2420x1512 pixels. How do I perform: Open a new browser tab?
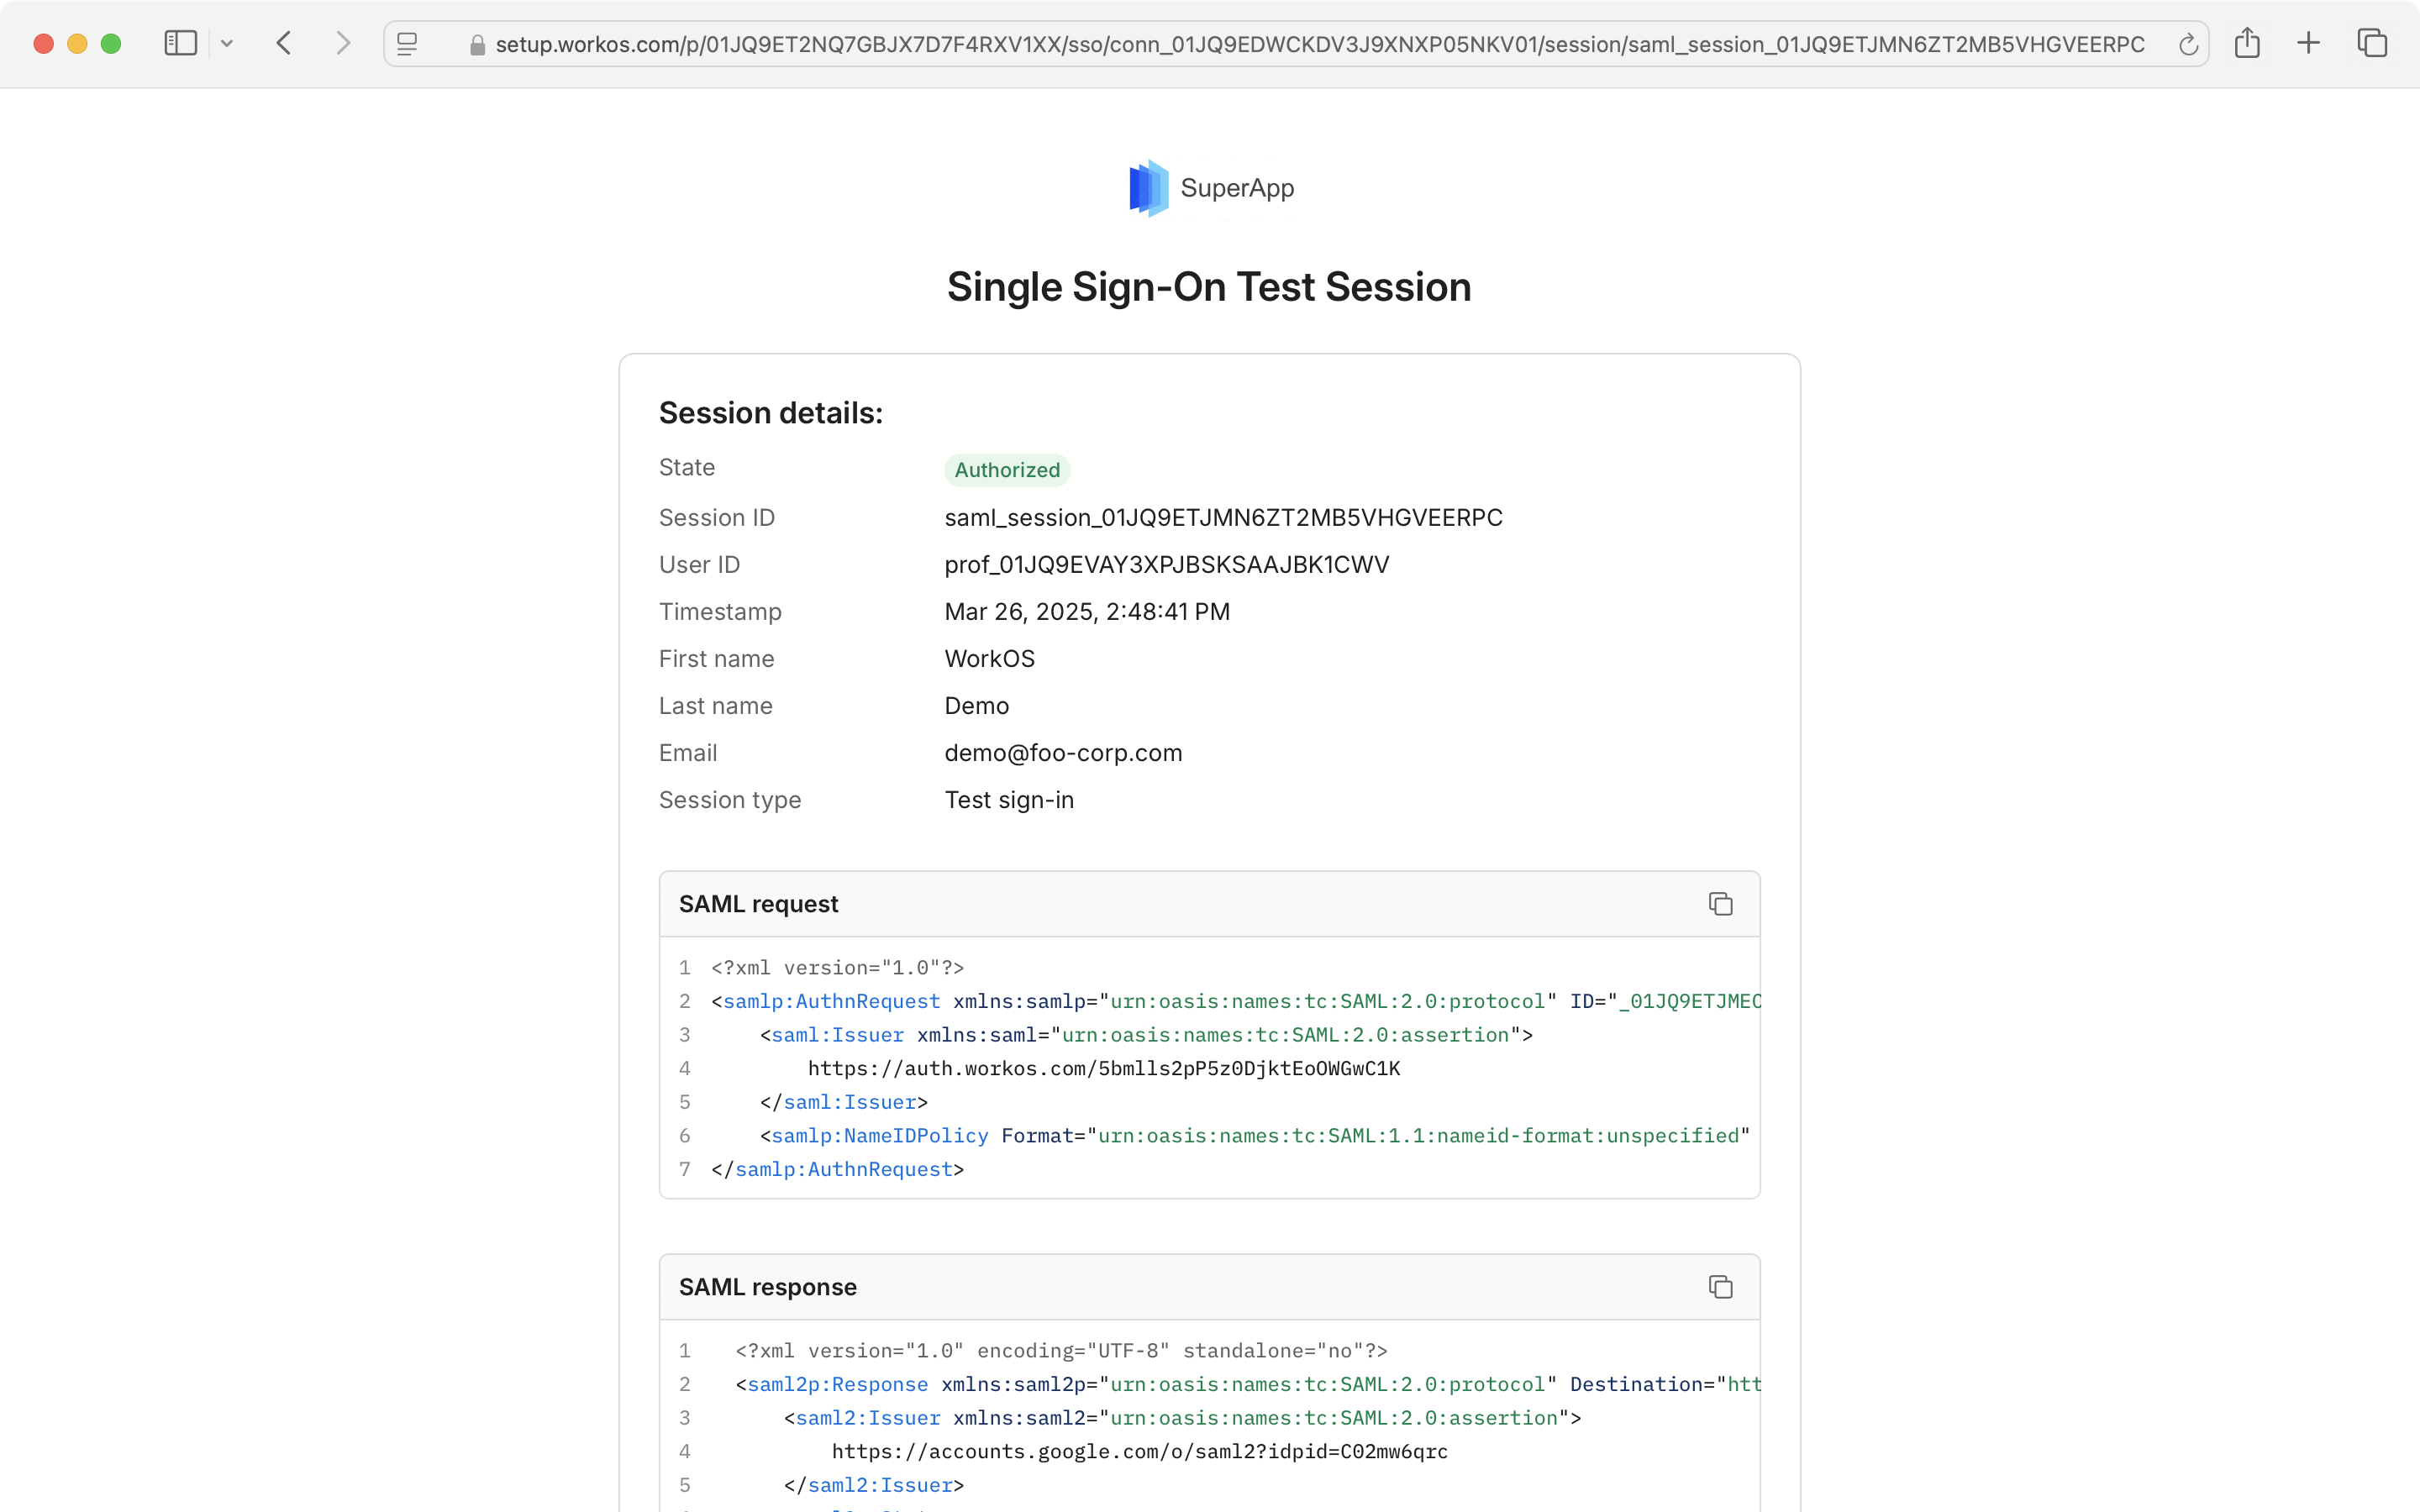click(2308, 44)
